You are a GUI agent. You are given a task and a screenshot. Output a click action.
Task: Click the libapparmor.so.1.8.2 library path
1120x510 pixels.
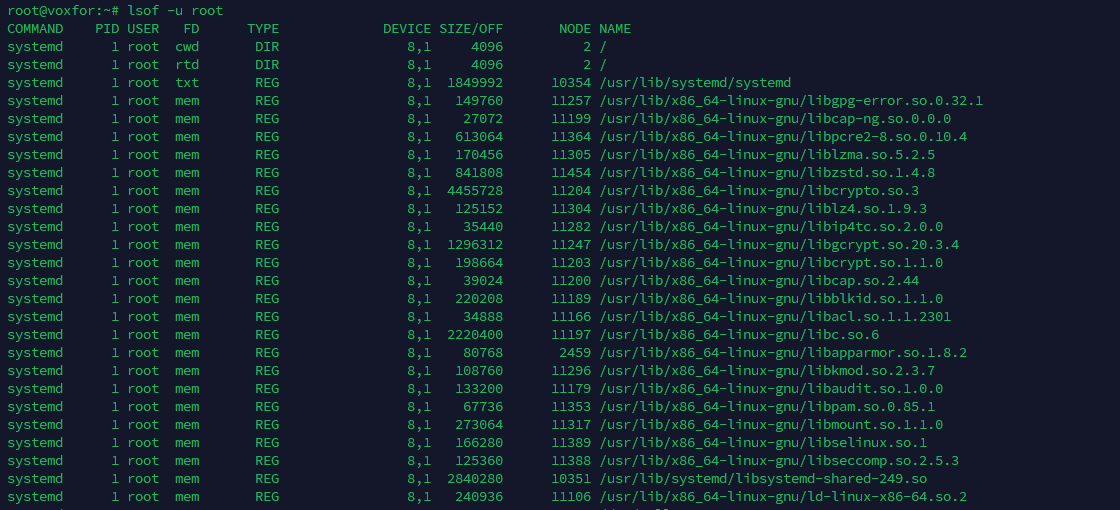click(783, 353)
